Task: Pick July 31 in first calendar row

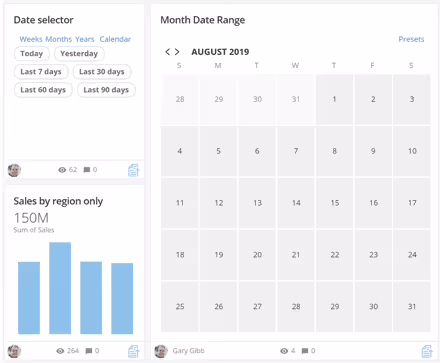Action: (x=296, y=99)
